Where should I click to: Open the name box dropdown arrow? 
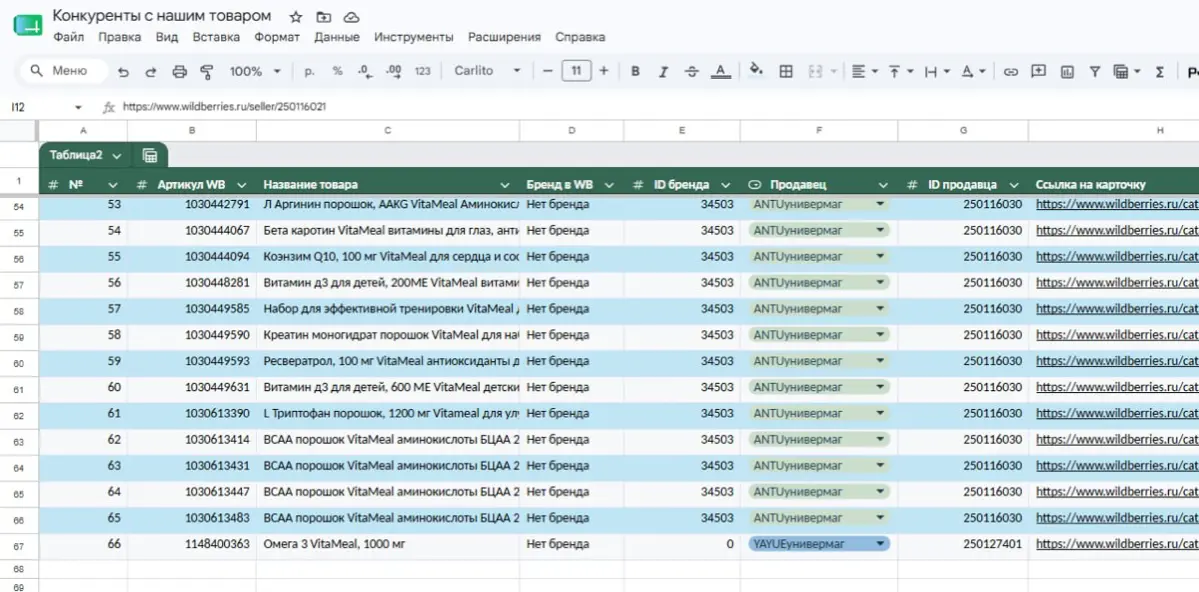pyautogui.click(x=78, y=107)
